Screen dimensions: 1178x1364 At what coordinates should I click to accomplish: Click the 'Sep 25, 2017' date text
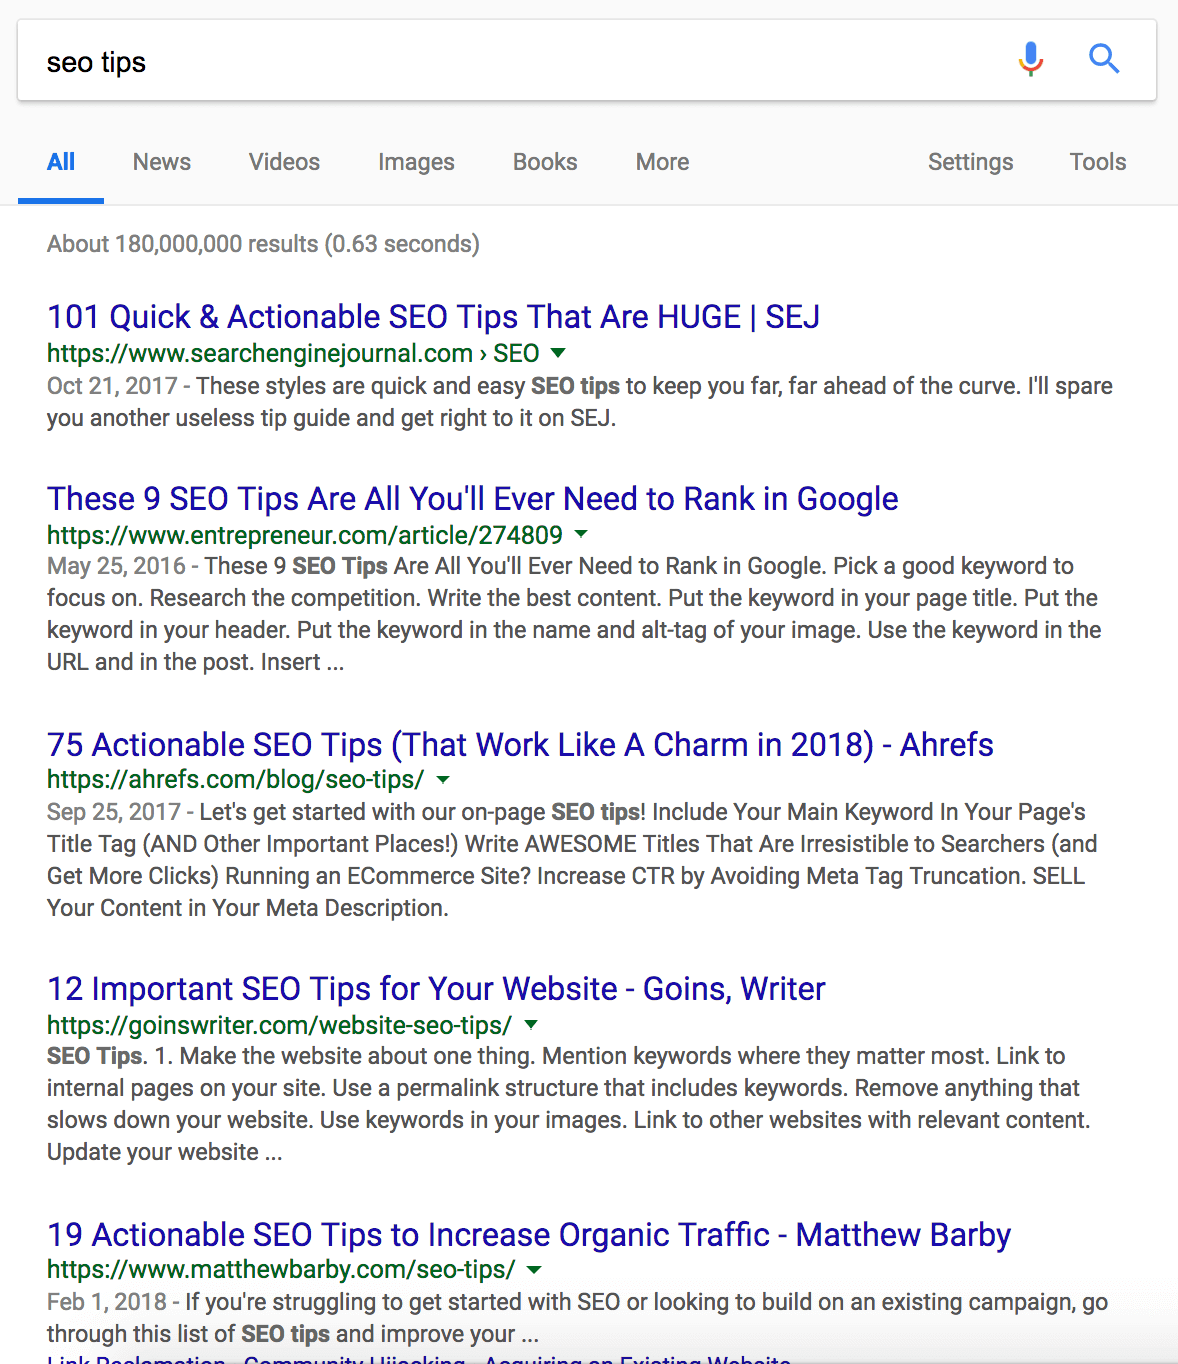pos(114,812)
